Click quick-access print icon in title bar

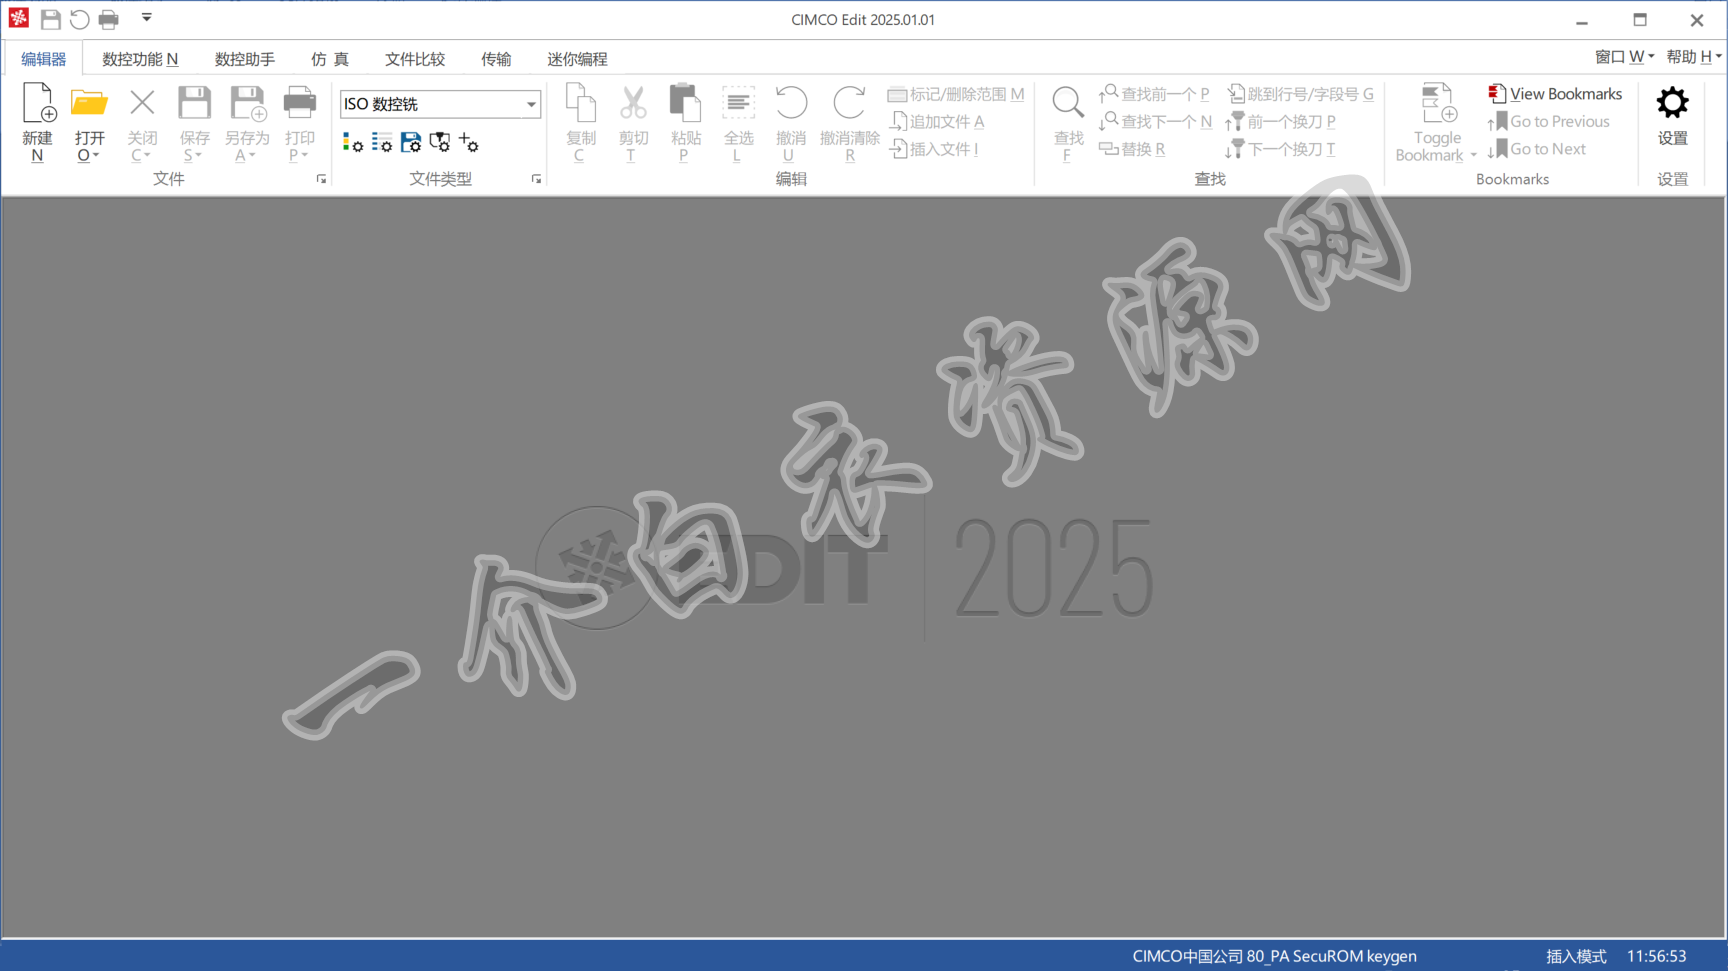108,19
